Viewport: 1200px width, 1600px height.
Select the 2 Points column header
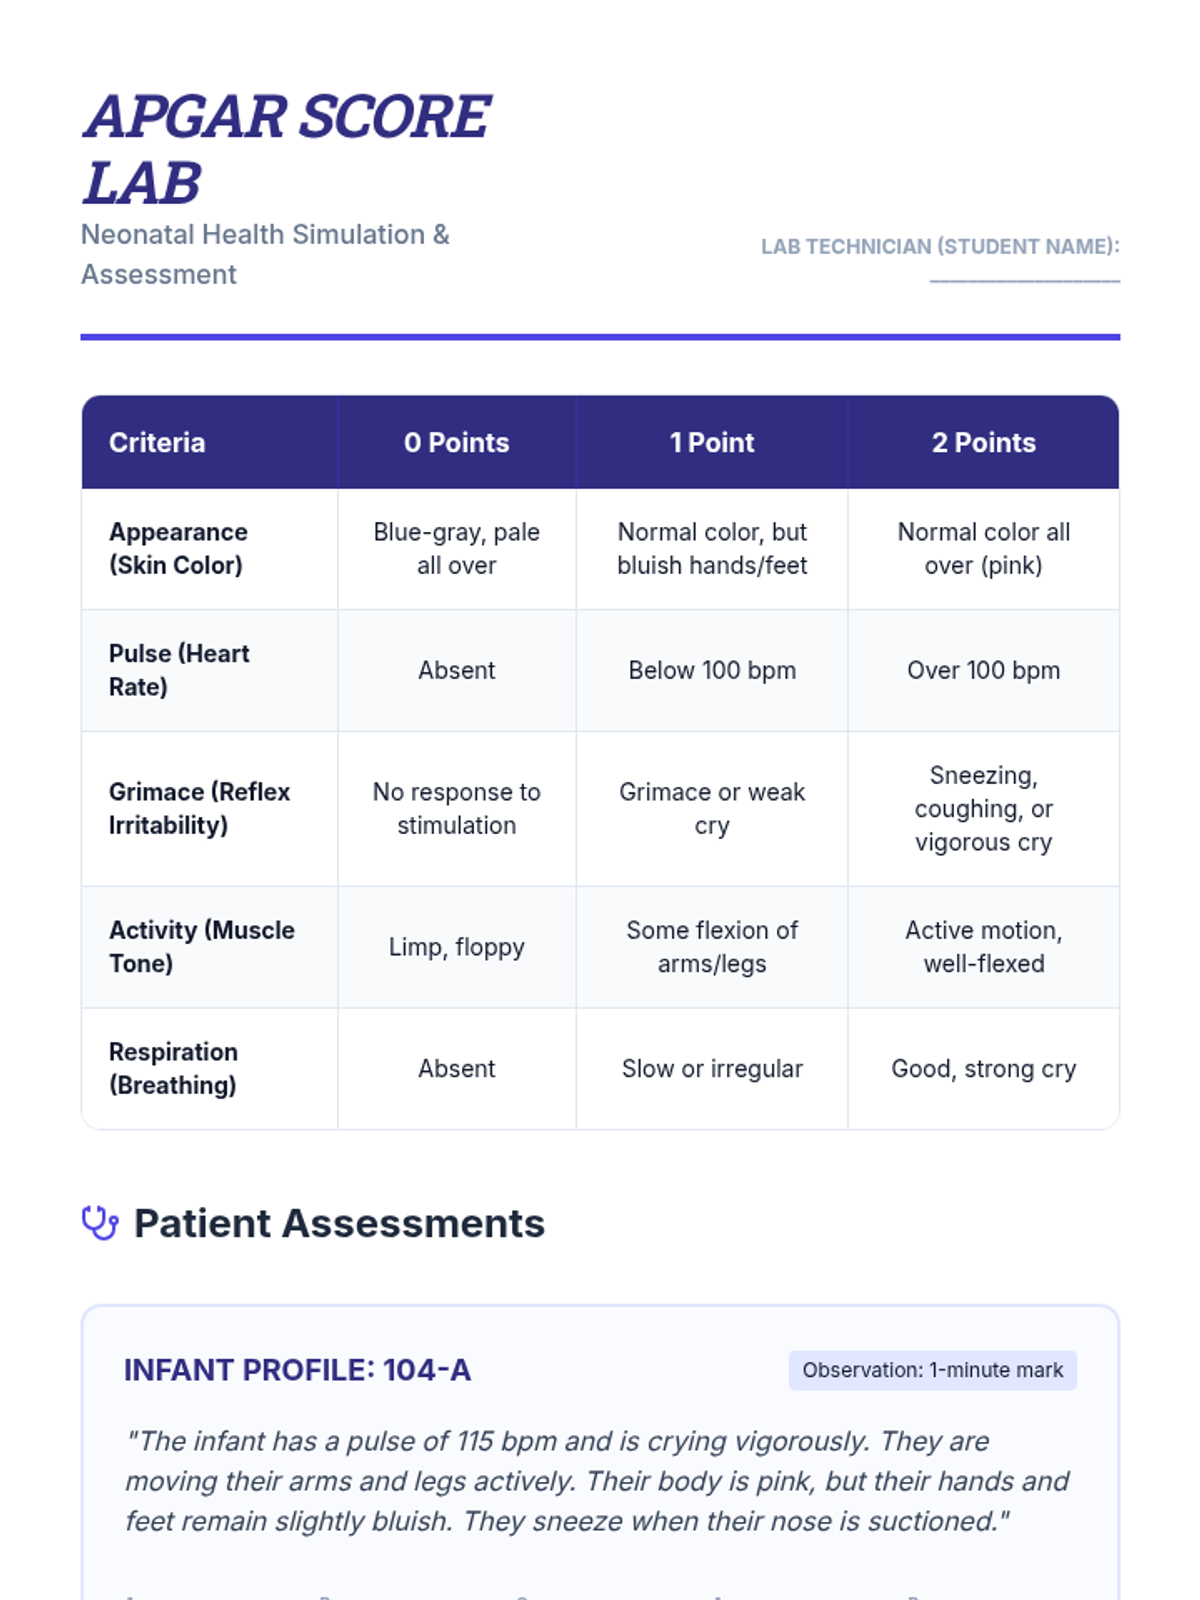pos(983,442)
